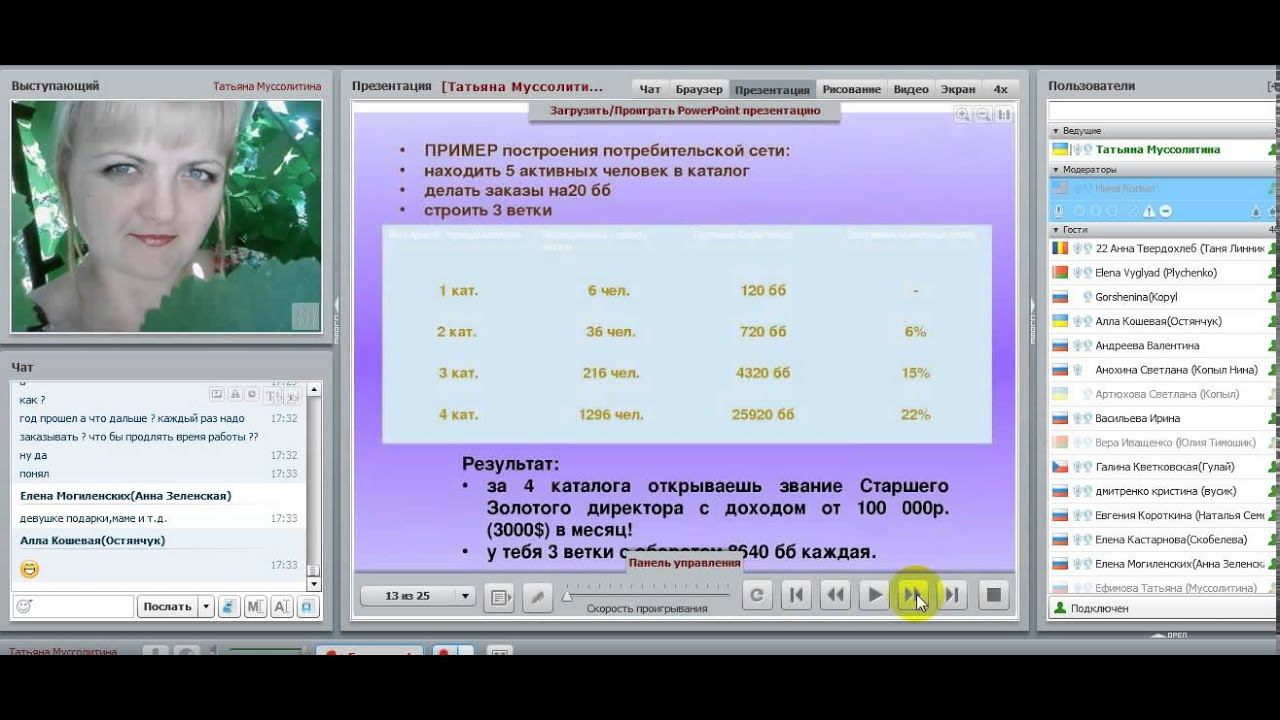Open slide selector '13 из 25'
This screenshot has height=720, width=1280.
(x=417, y=596)
